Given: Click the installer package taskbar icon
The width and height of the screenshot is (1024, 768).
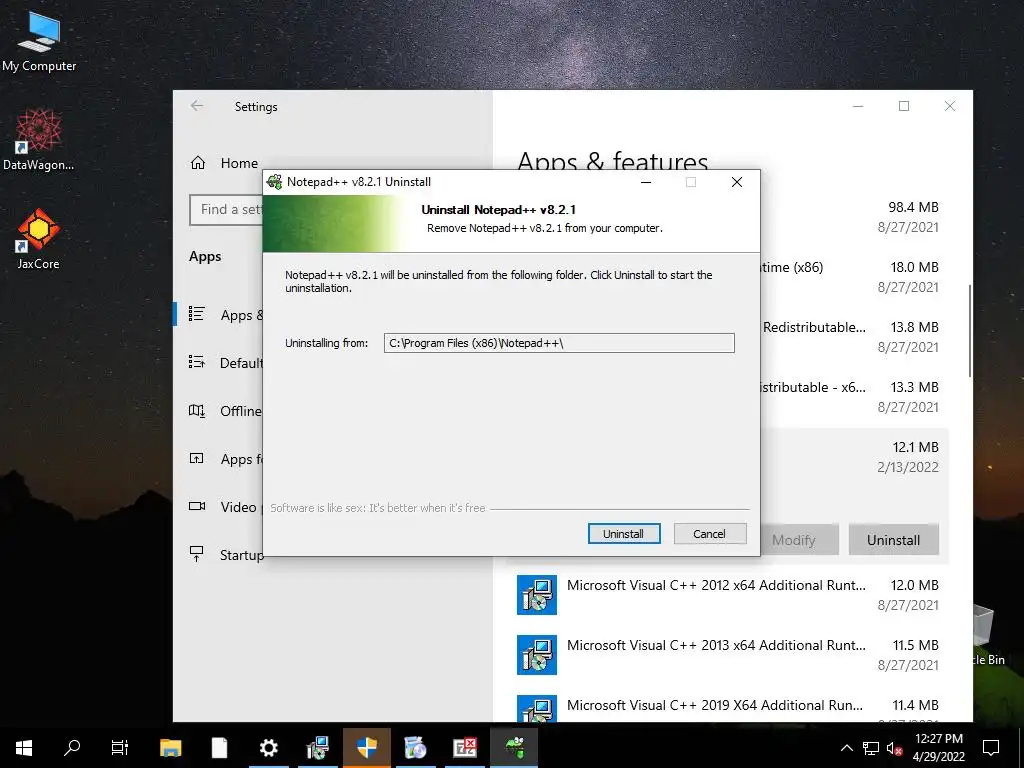Looking at the screenshot, I should [x=317, y=748].
